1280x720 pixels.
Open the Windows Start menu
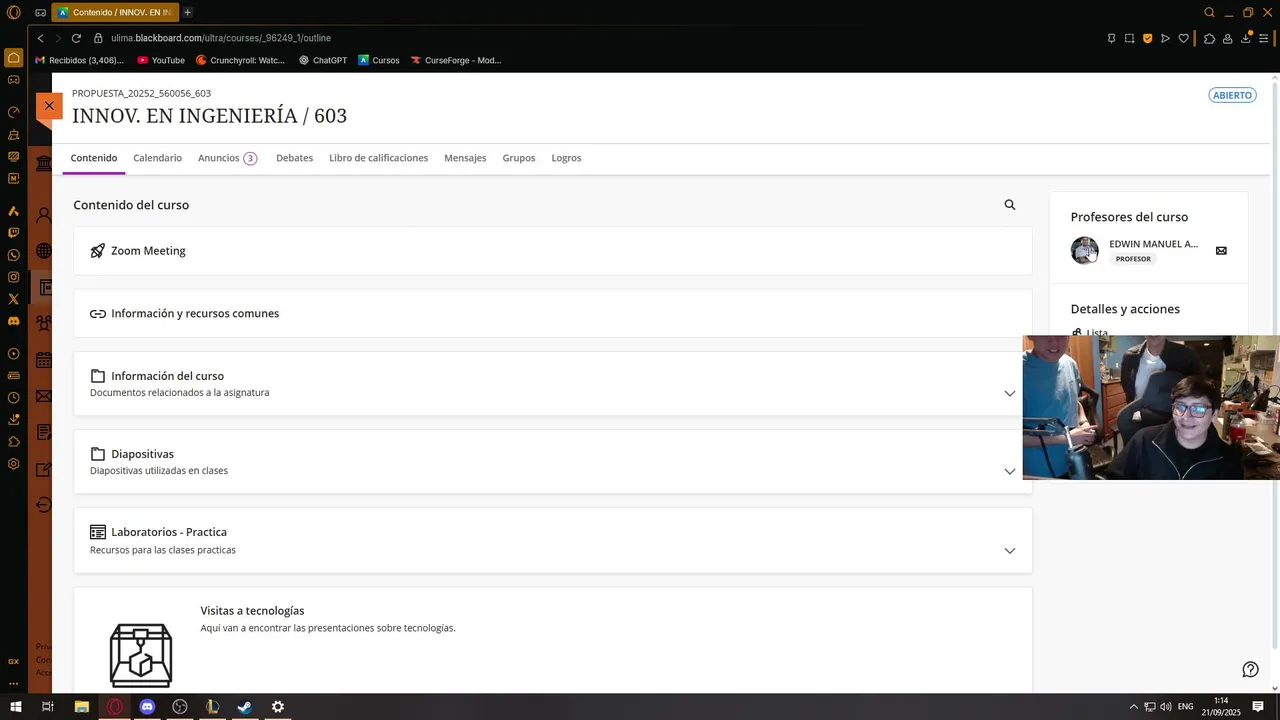pos(15,707)
